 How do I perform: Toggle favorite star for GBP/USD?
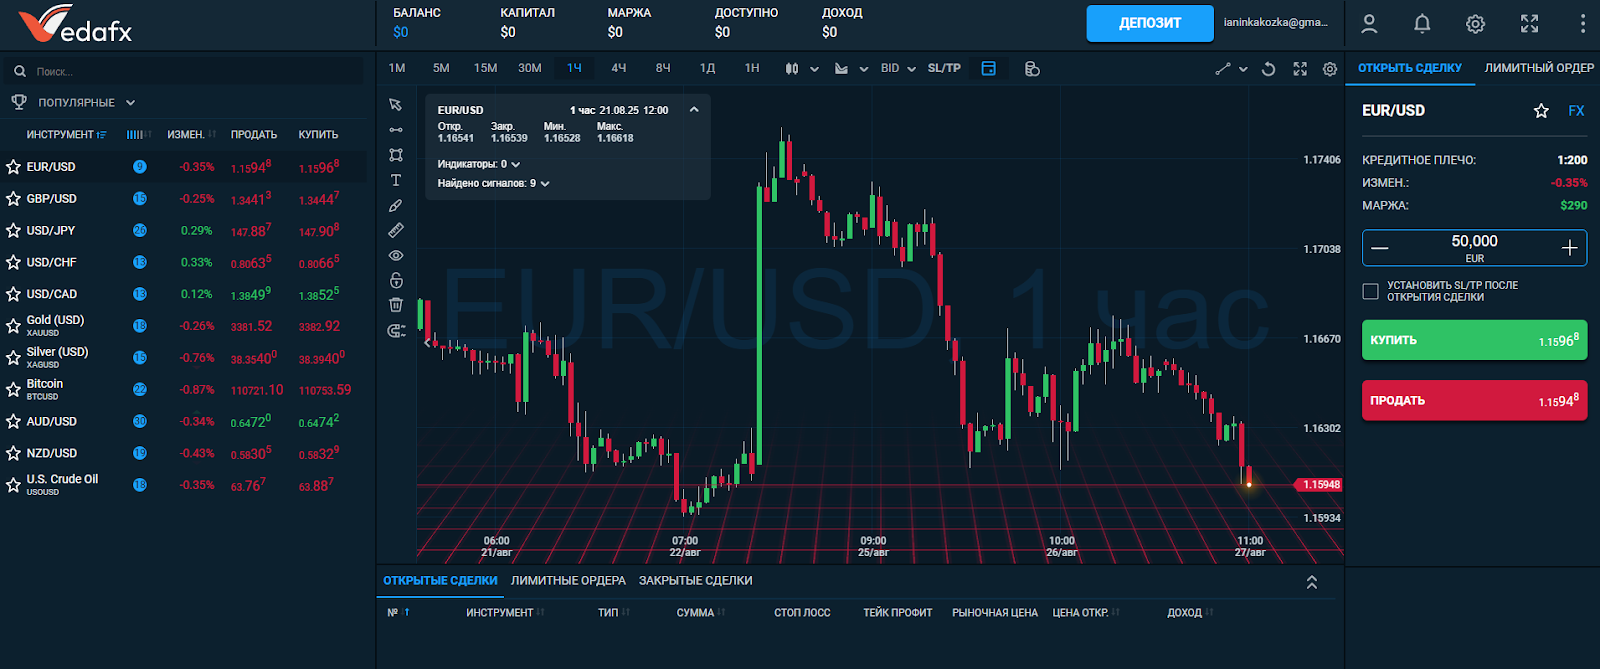point(13,199)
